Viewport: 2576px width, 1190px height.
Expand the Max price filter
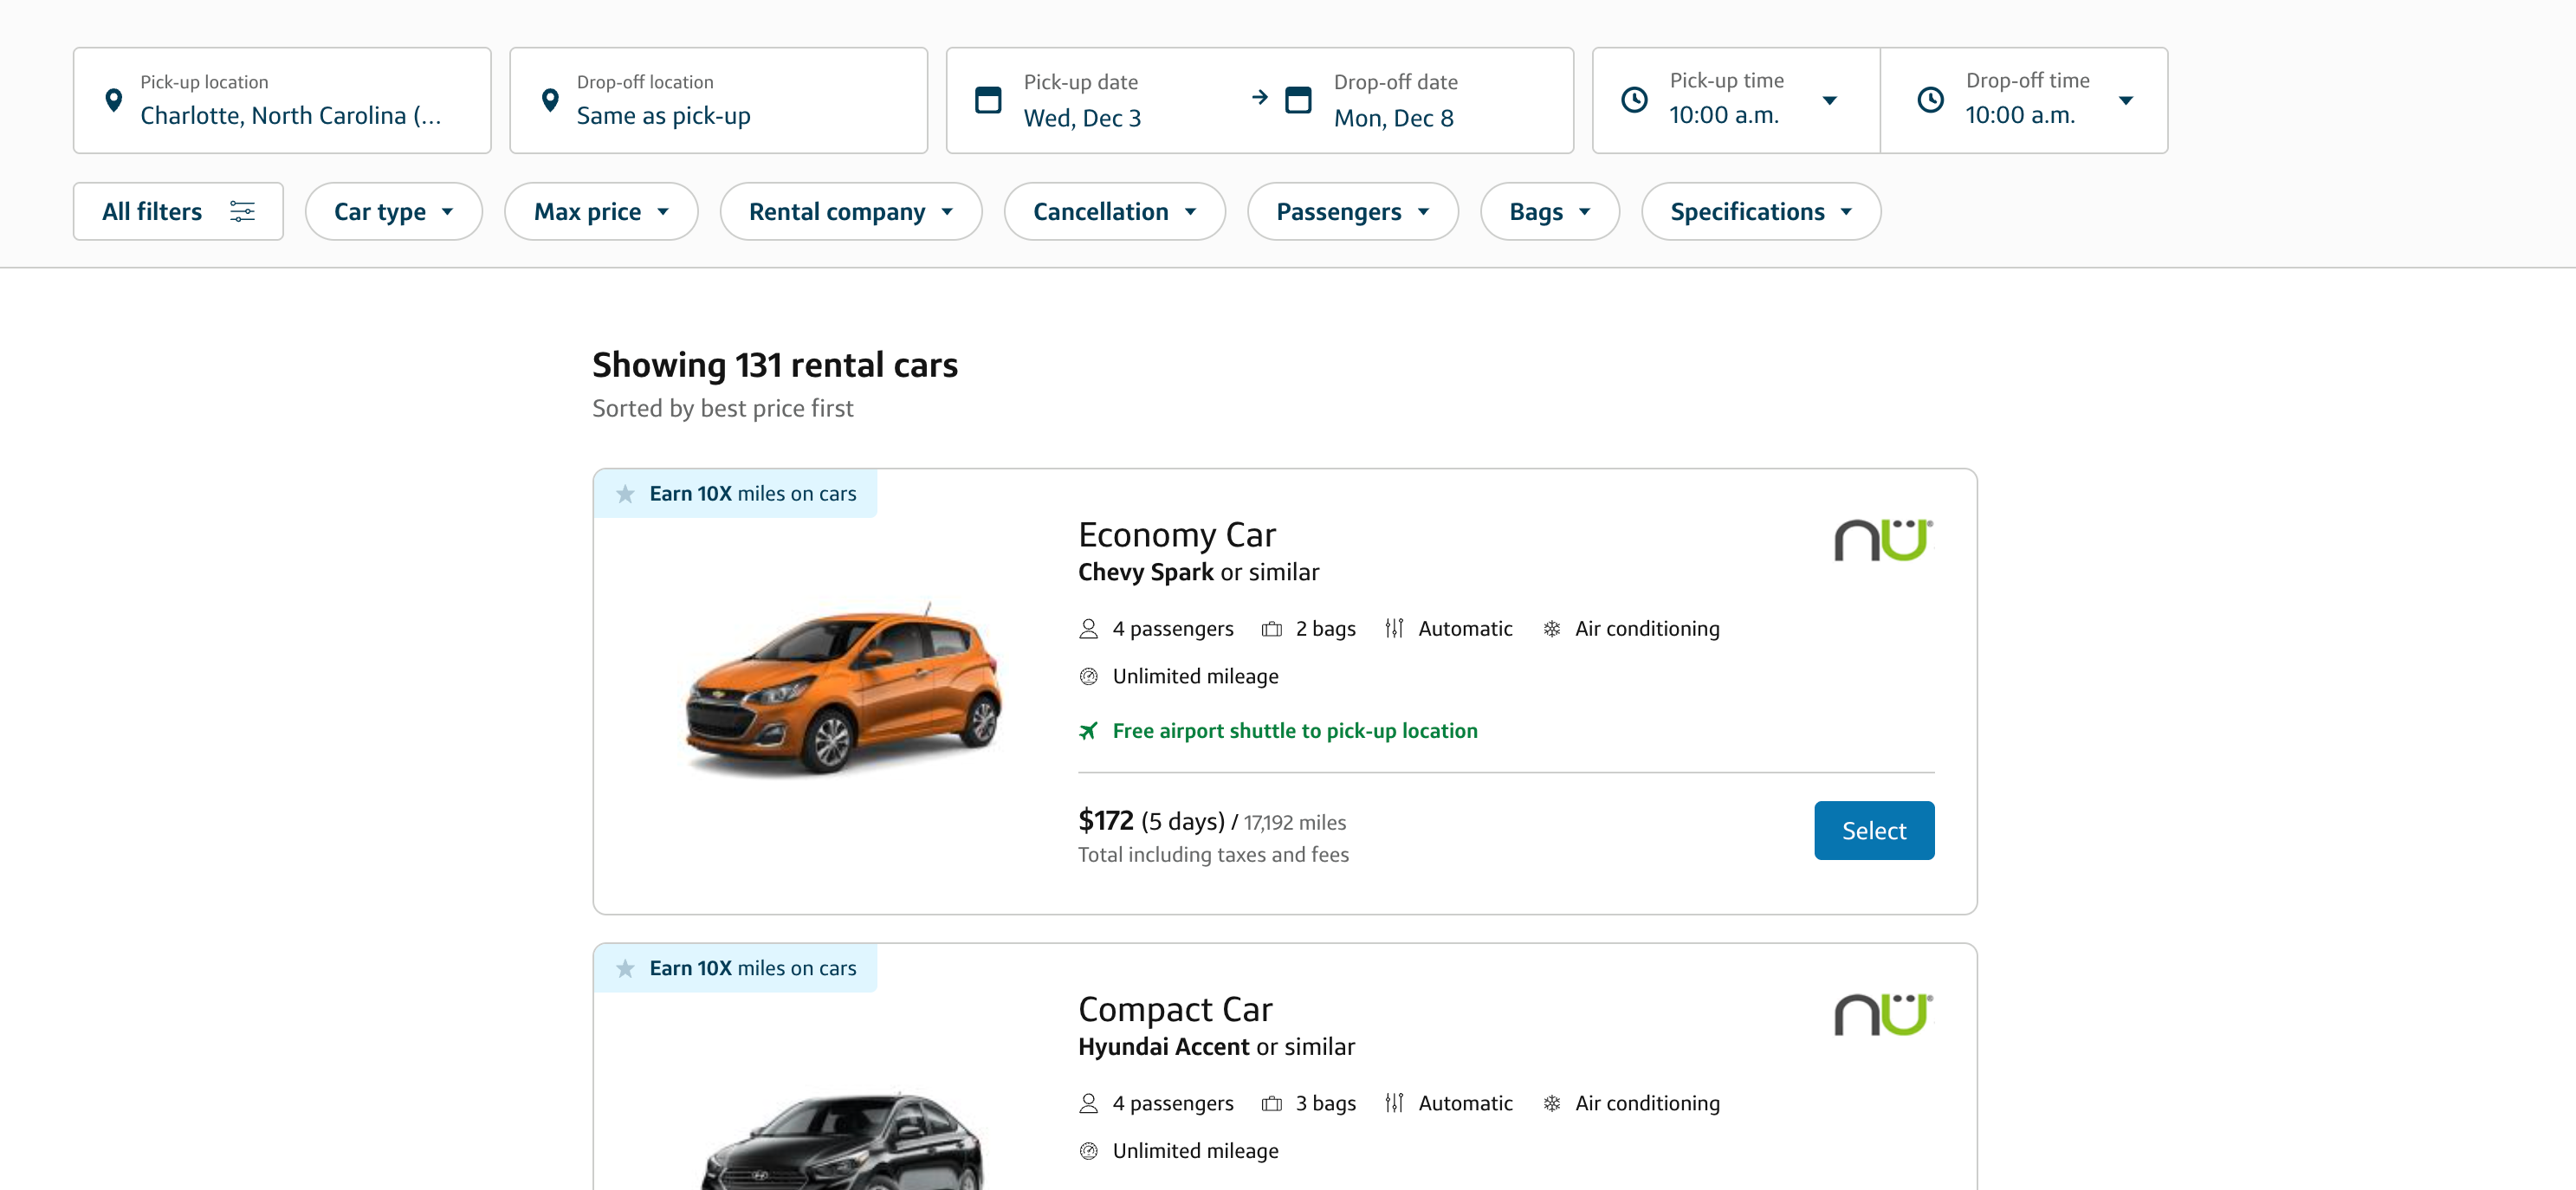(600, 211)
